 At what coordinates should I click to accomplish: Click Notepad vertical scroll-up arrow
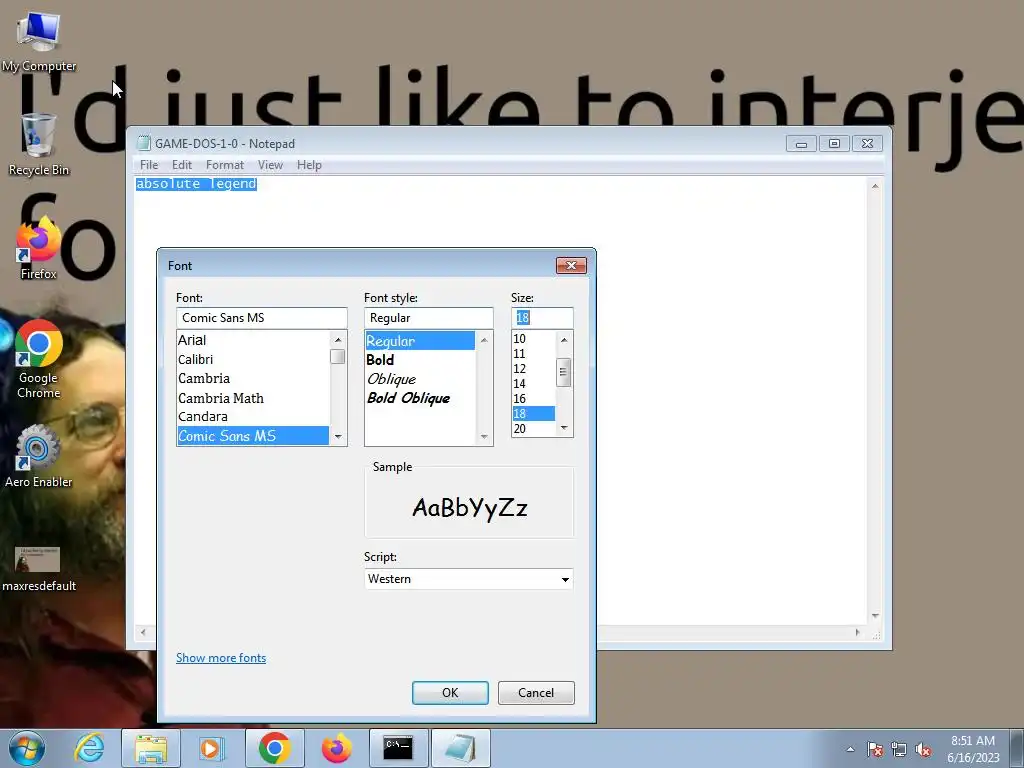[x=875, y=187]
